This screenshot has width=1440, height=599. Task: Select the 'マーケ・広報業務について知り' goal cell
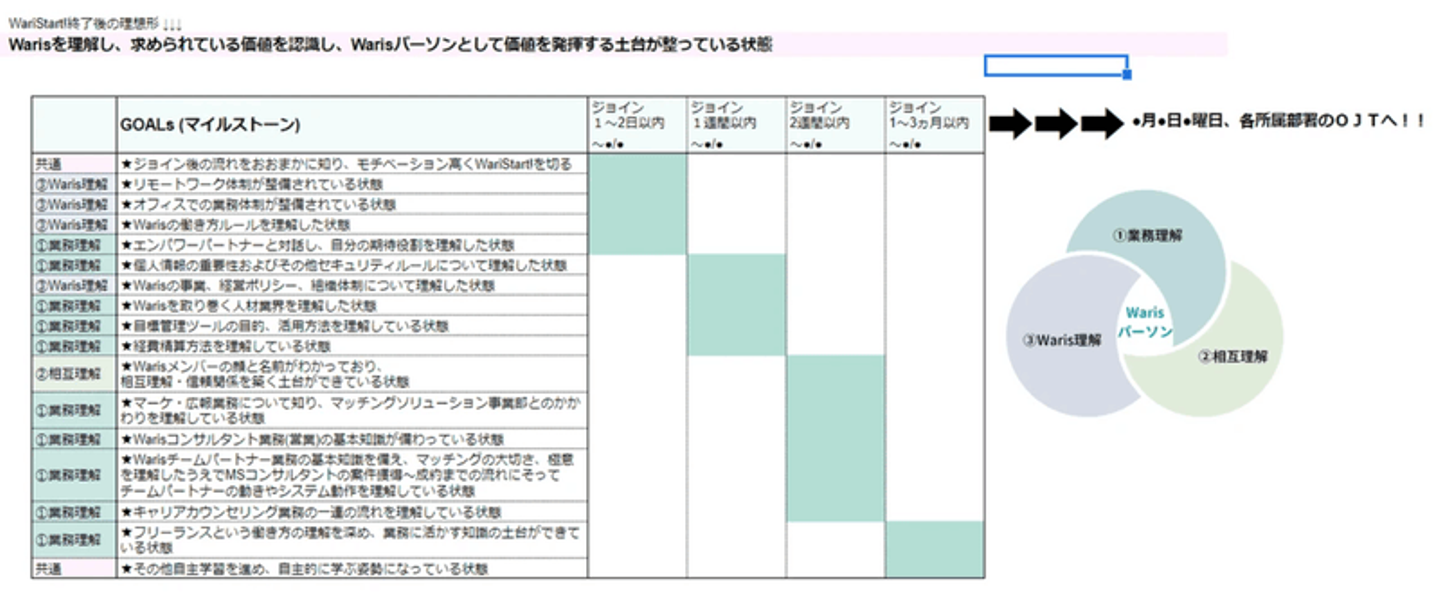tap(352, 410)
